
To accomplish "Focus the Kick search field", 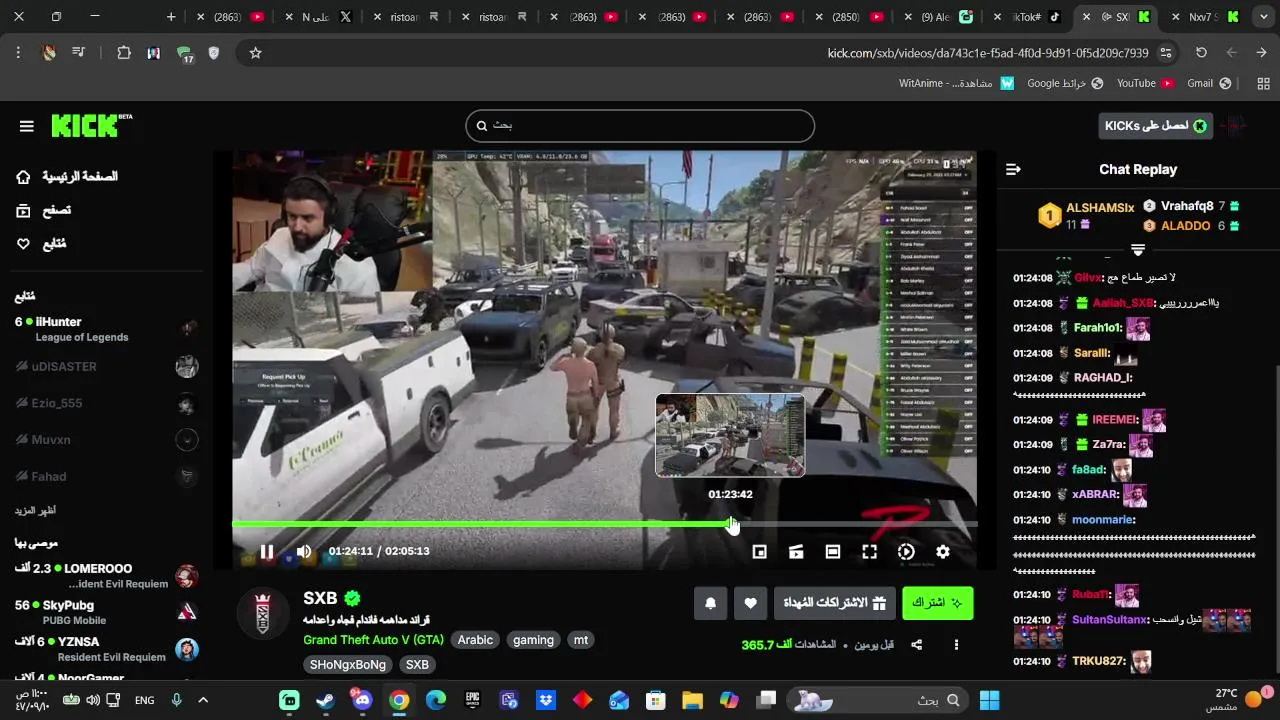I will [640, 126].
